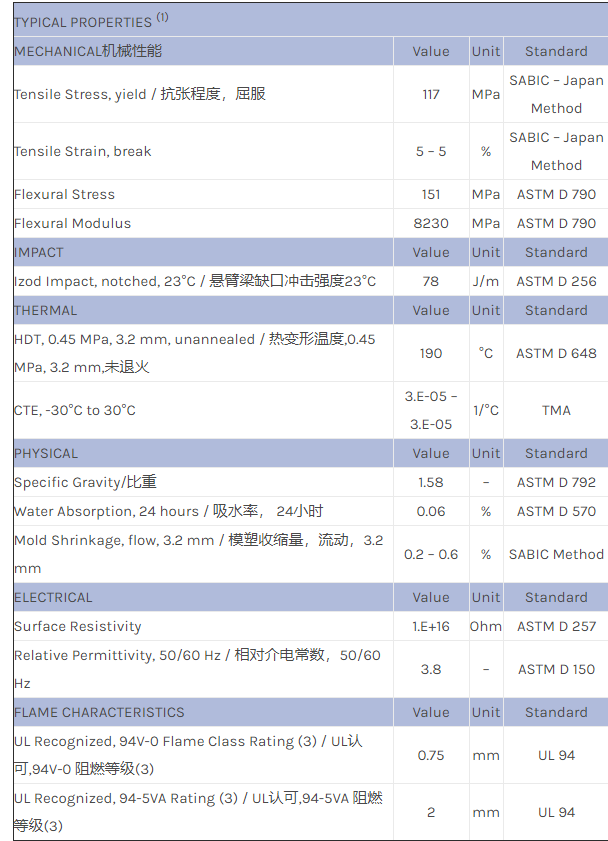Click the Tensile Stress yield value 117
The height and width of the screenshot is (841, 608).
[431, 94]
